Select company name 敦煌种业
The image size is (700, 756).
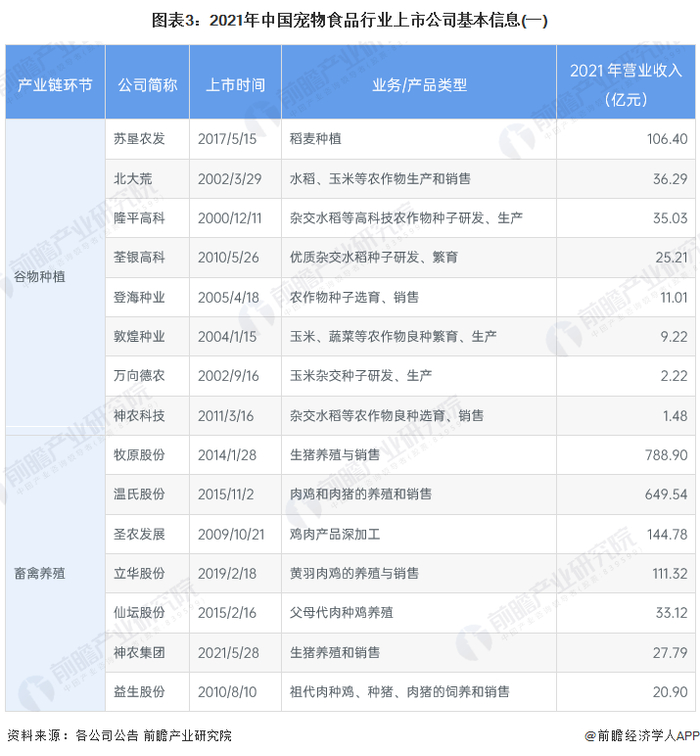click(139, 336)
